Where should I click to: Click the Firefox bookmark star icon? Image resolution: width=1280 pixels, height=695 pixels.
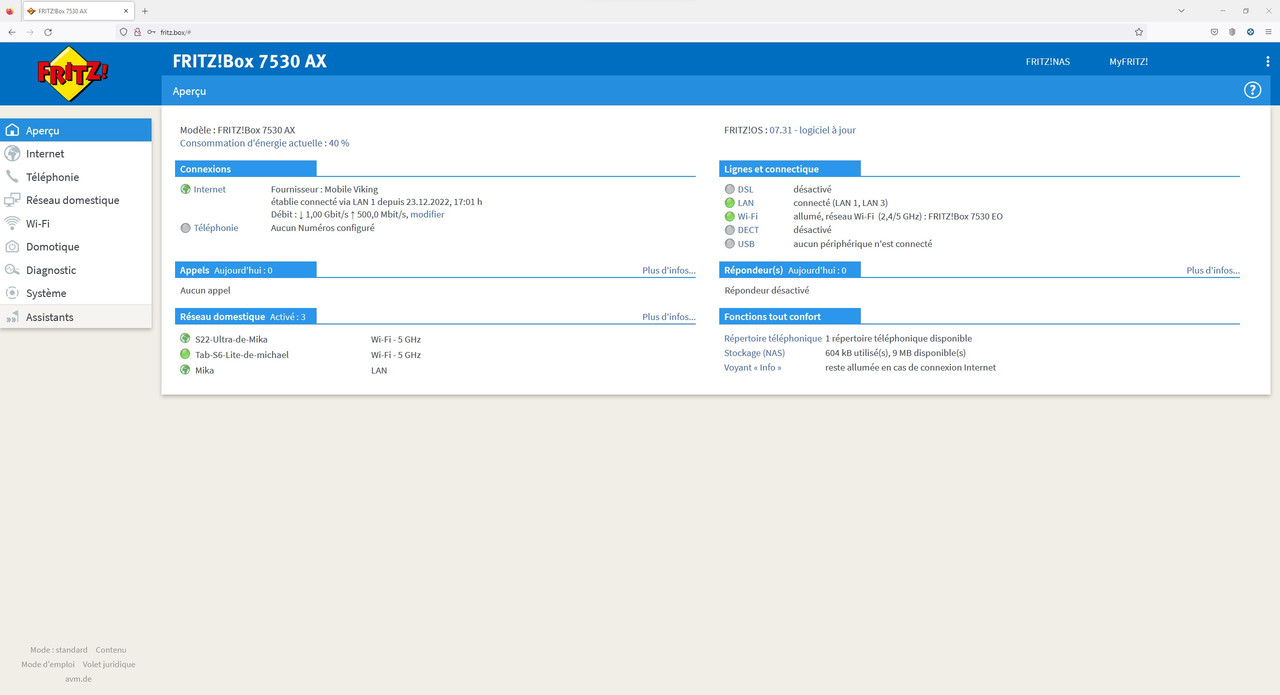1138,32
